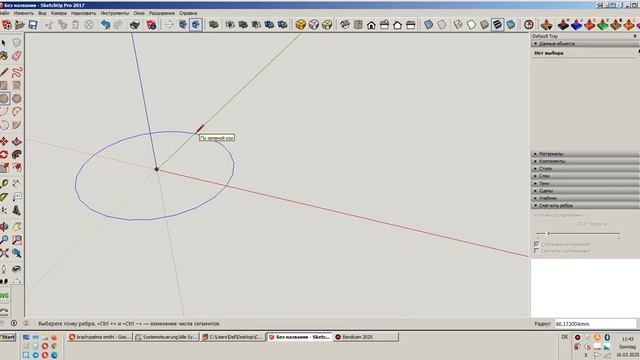The image size is (640, 360).
Task: Activate the Orbit tool
Action: pyautogui.click(x=4, y=227)
